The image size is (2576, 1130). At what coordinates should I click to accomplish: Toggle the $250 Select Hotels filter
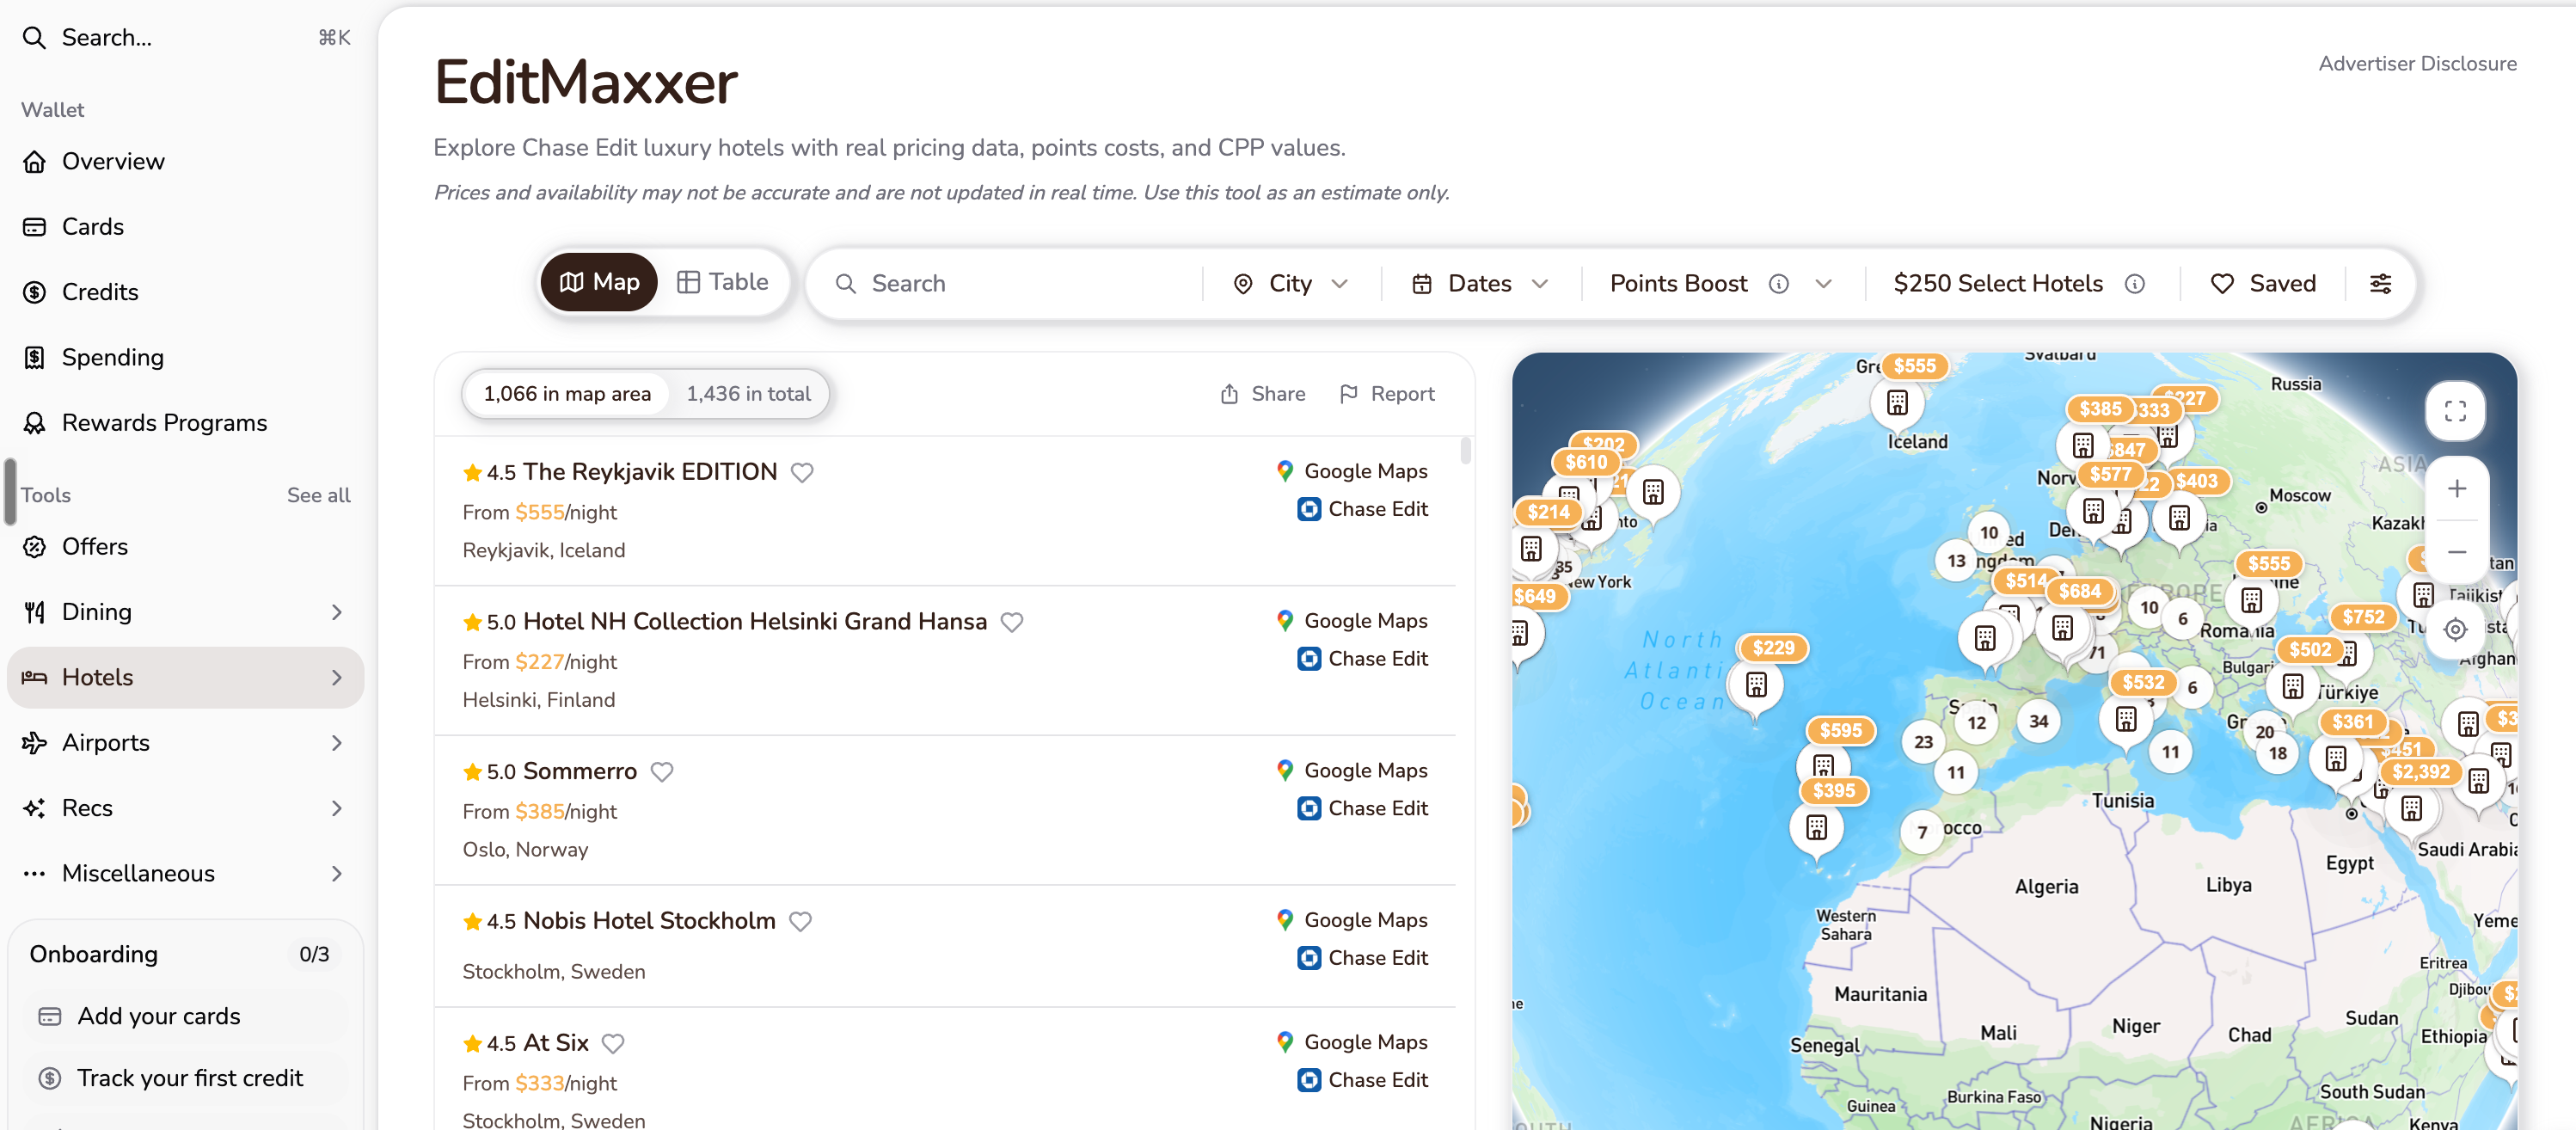point(1997,284)
